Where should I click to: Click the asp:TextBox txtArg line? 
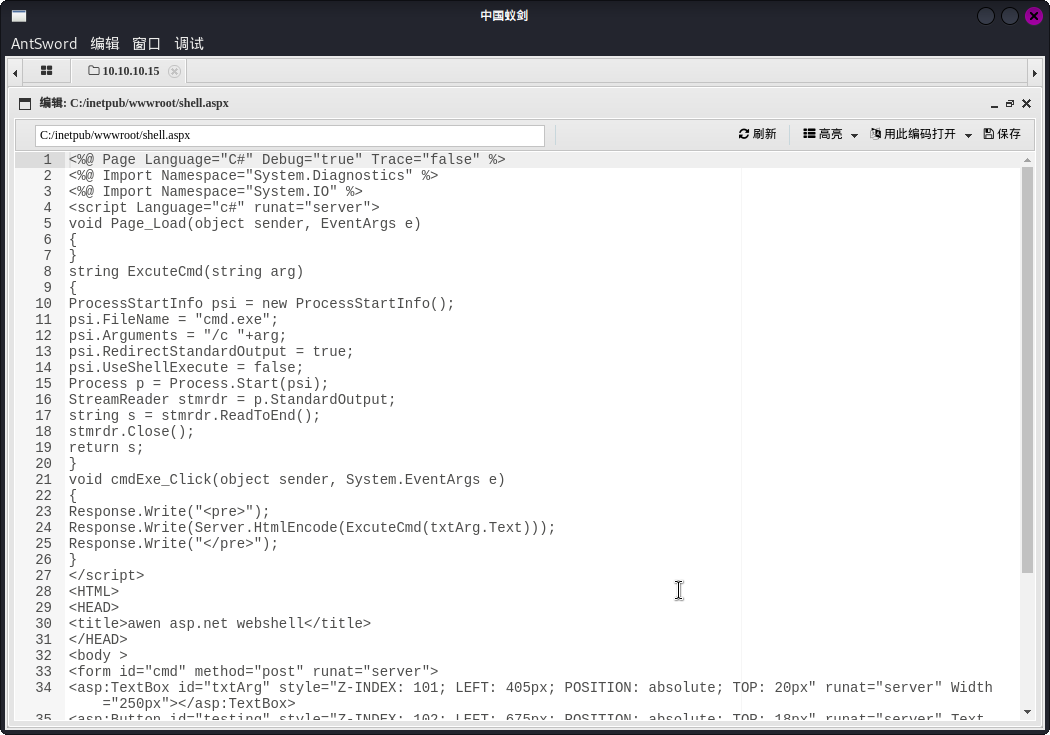tap(530, 696)
